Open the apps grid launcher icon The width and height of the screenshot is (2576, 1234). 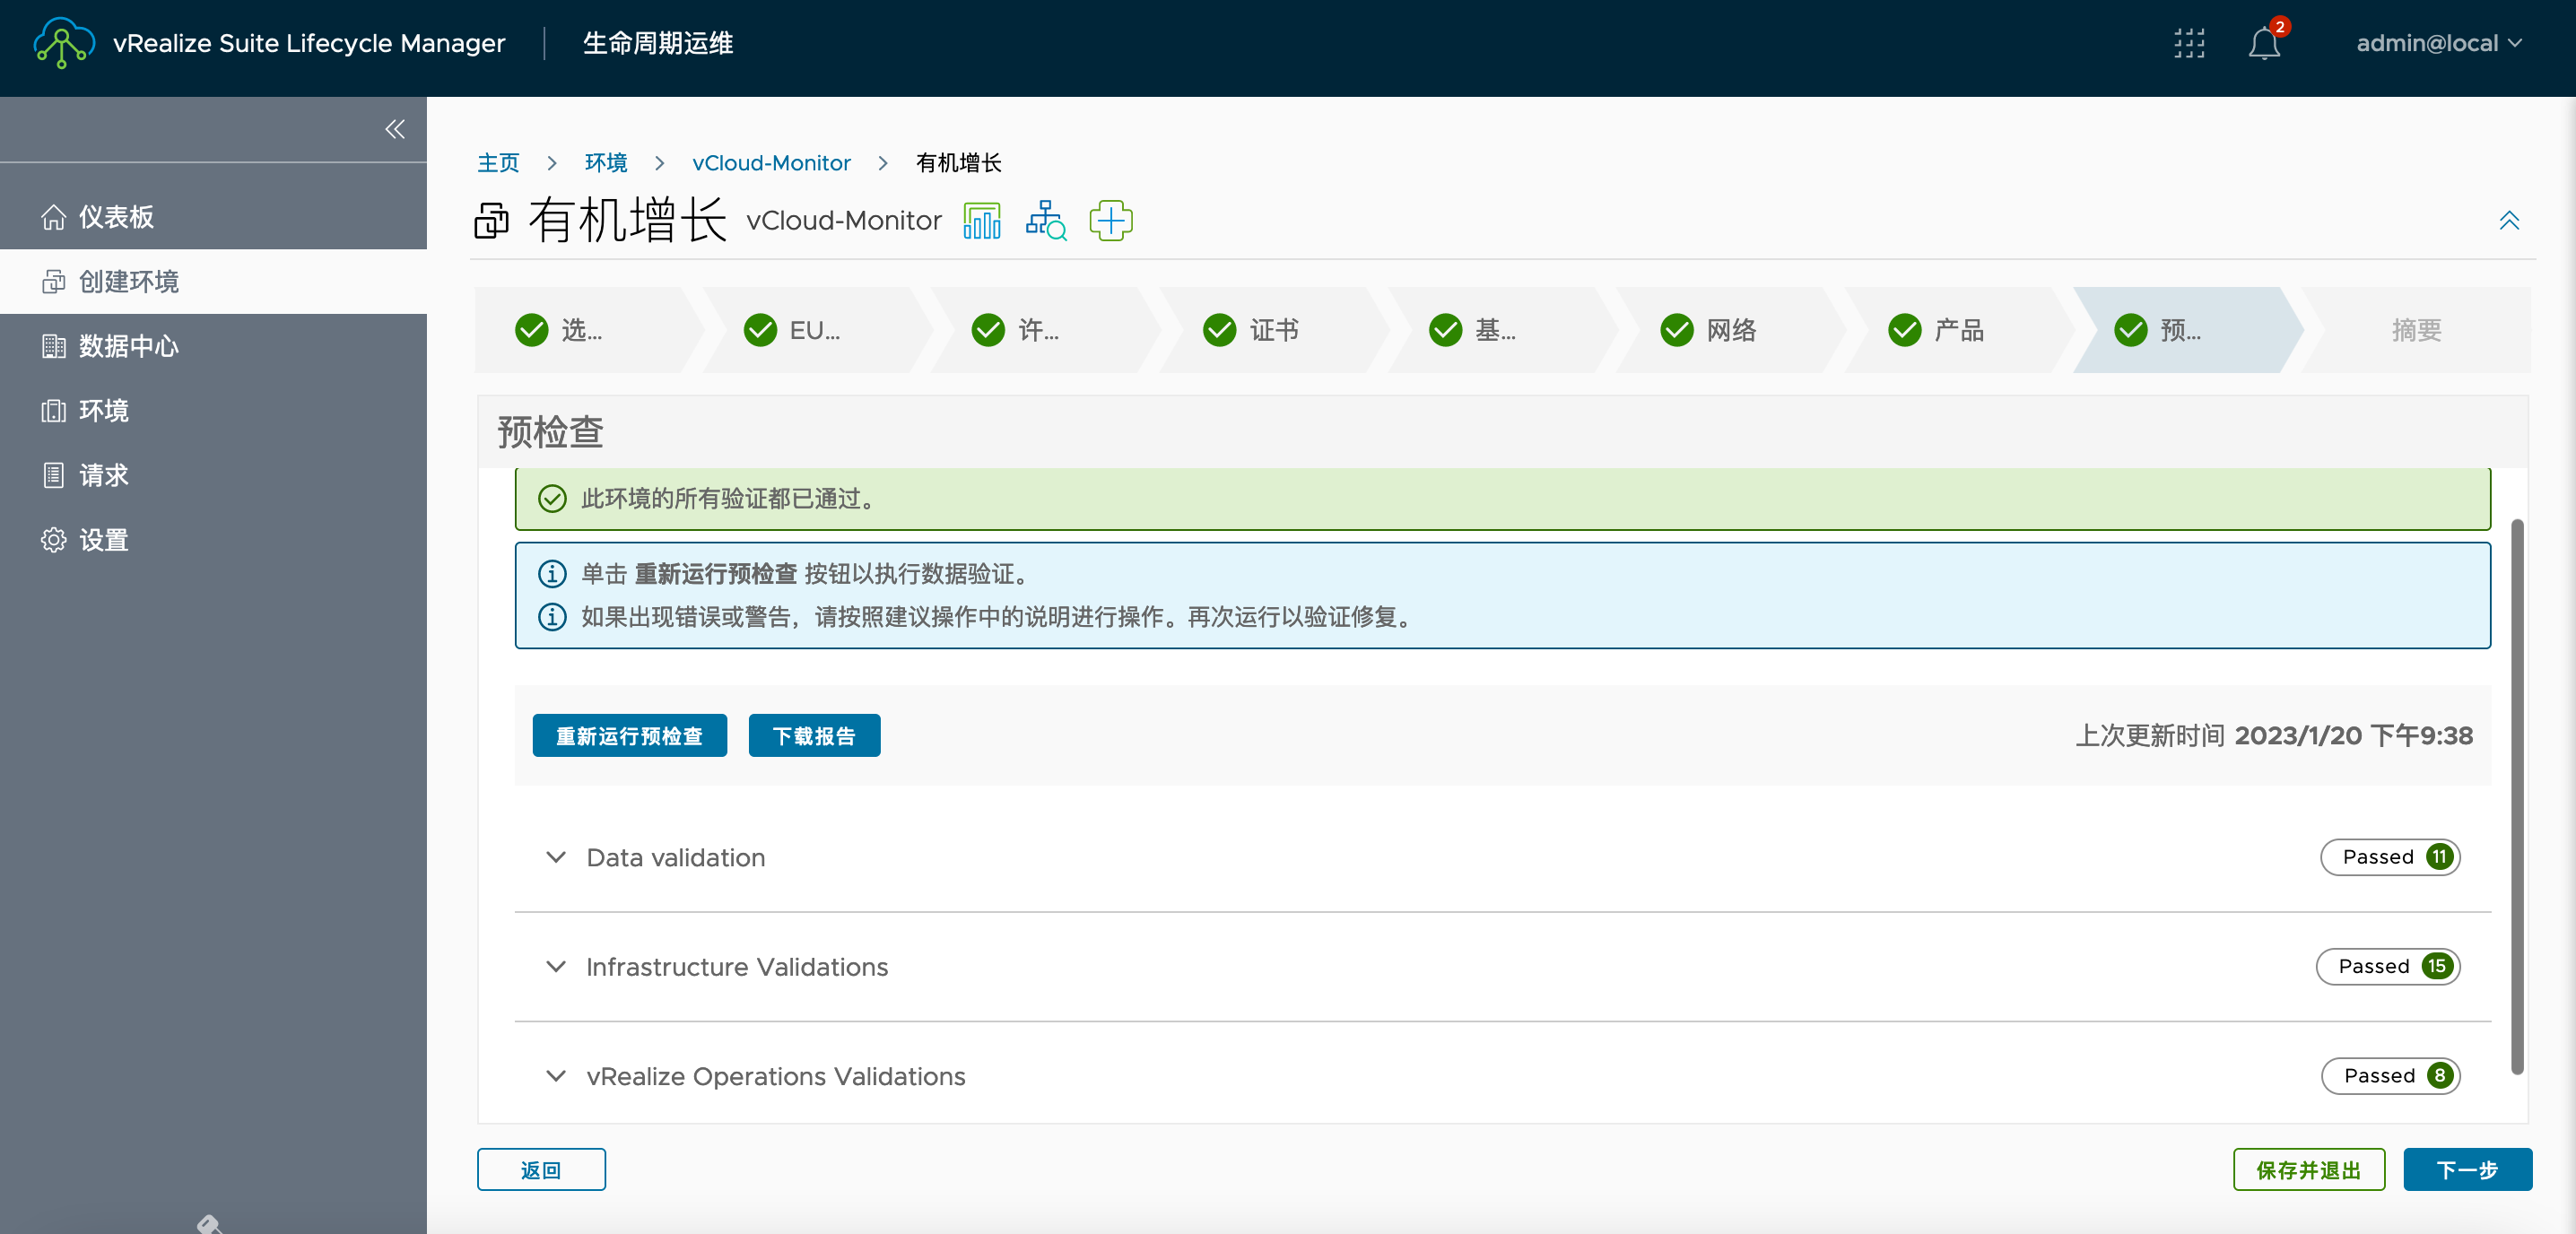(2189, 43)
